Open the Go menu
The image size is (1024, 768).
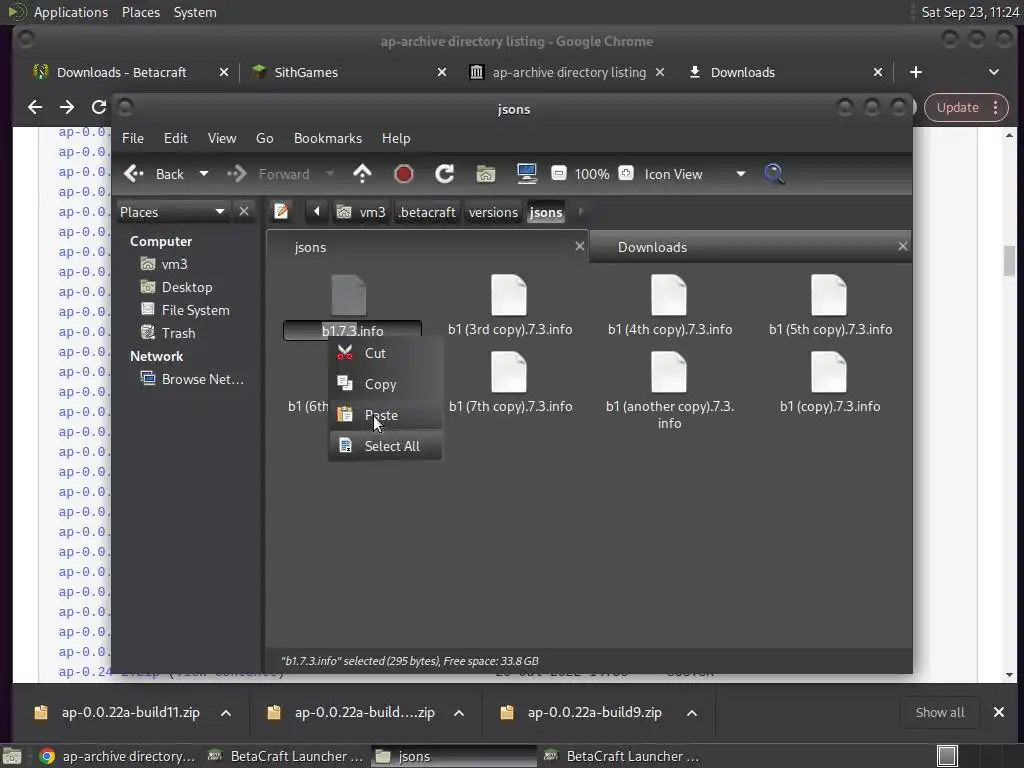click(264, 138)
